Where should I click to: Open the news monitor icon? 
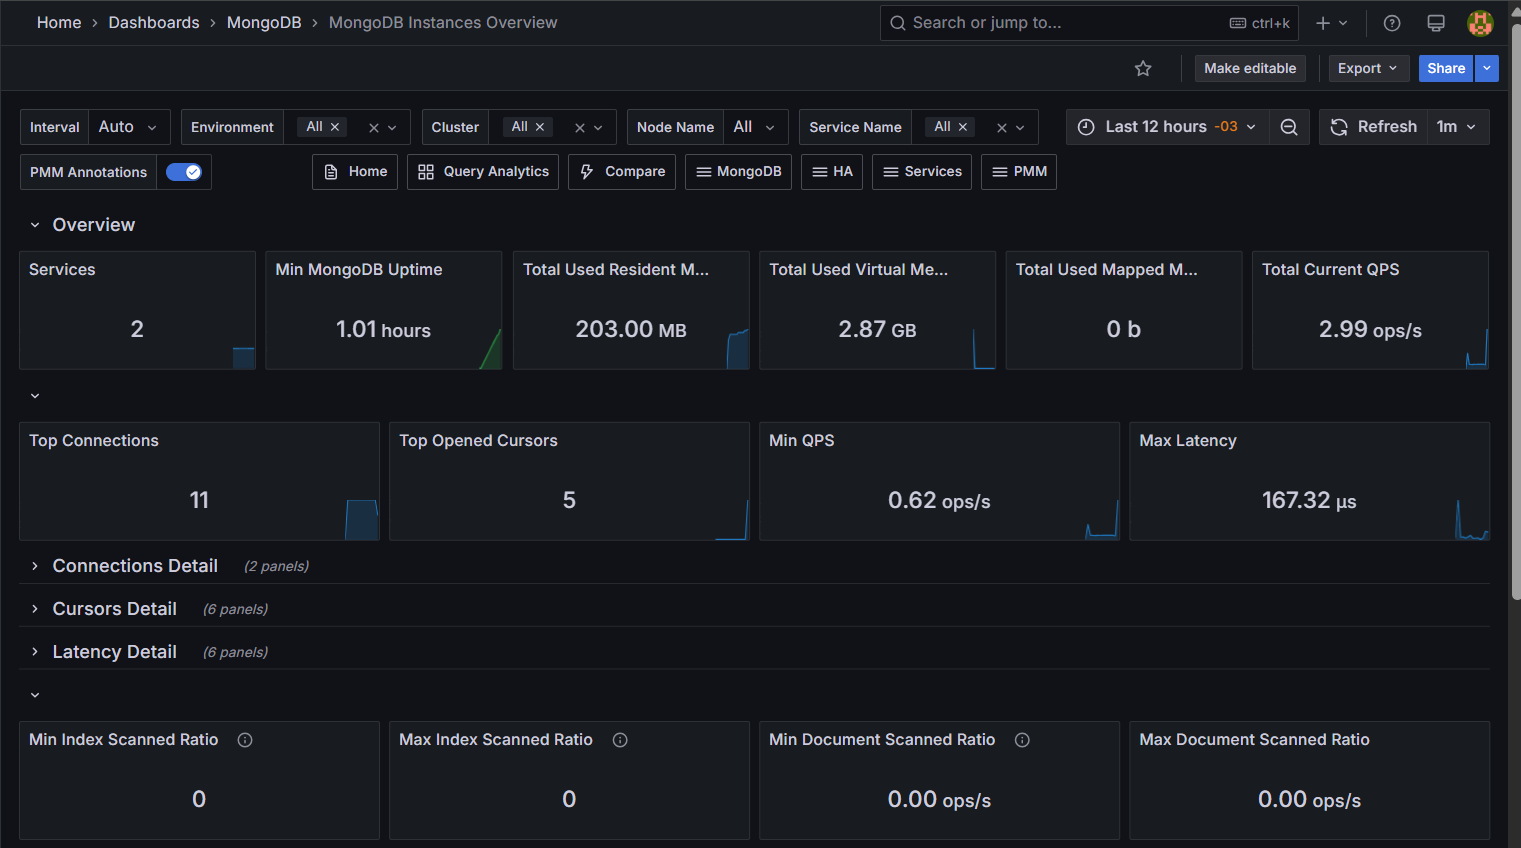click(x=1435, y=23)
